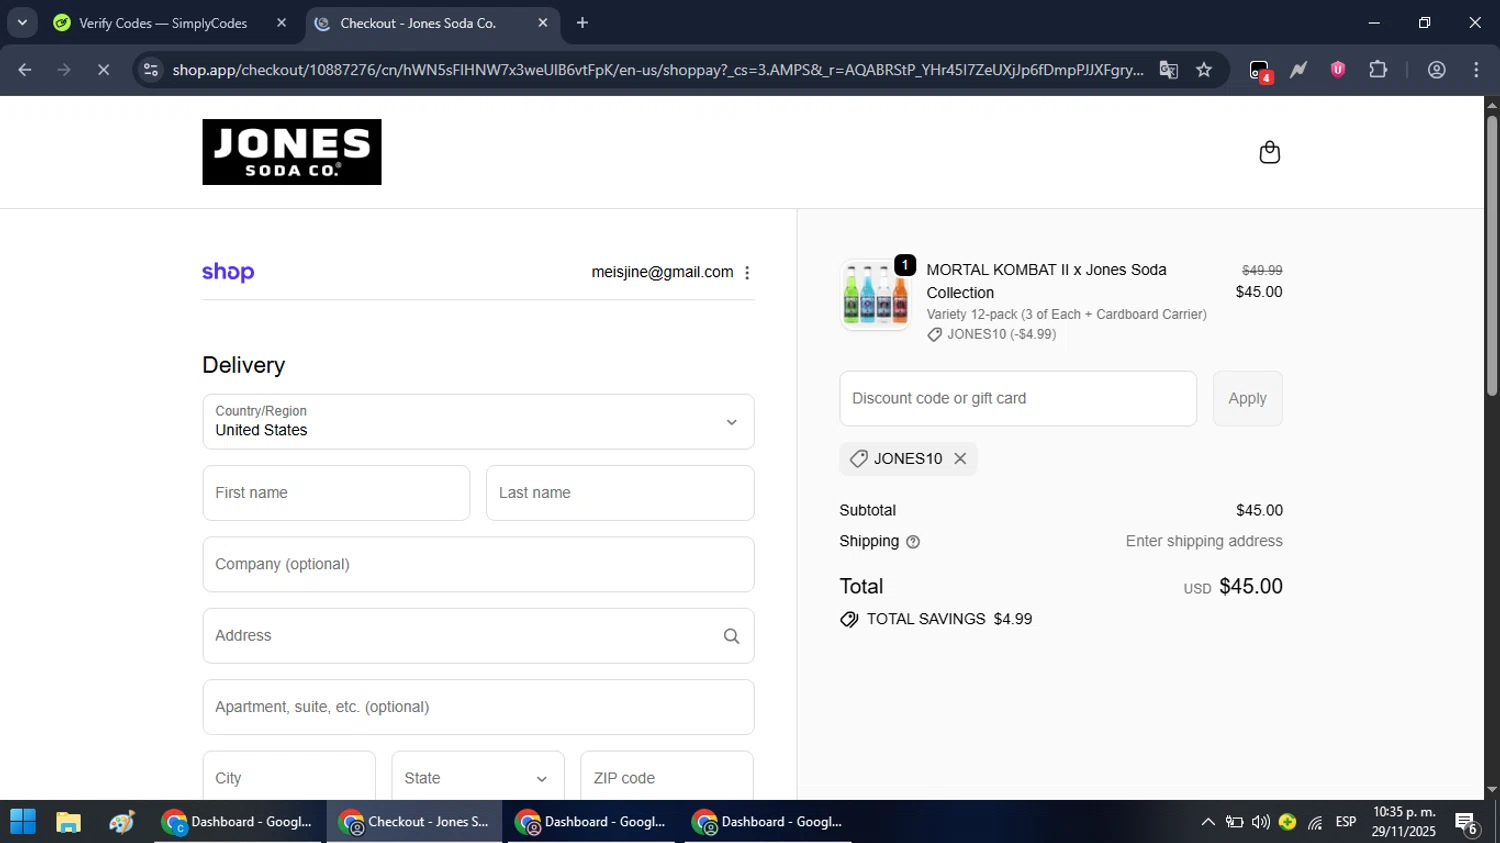Open the Chrome three-dot menu
This screenshot has width=1500, height=843.
1476,70
